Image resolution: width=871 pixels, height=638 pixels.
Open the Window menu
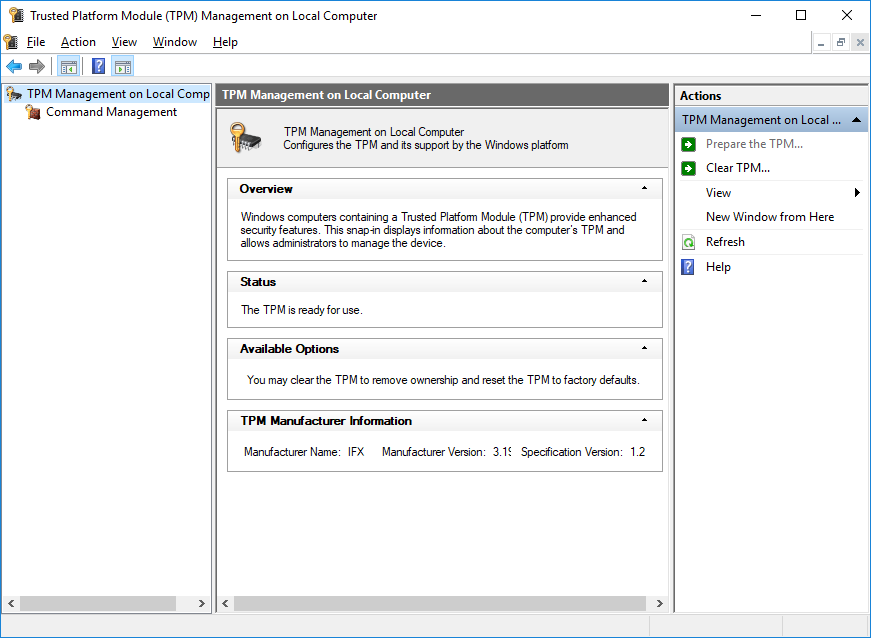coord(174,42)
